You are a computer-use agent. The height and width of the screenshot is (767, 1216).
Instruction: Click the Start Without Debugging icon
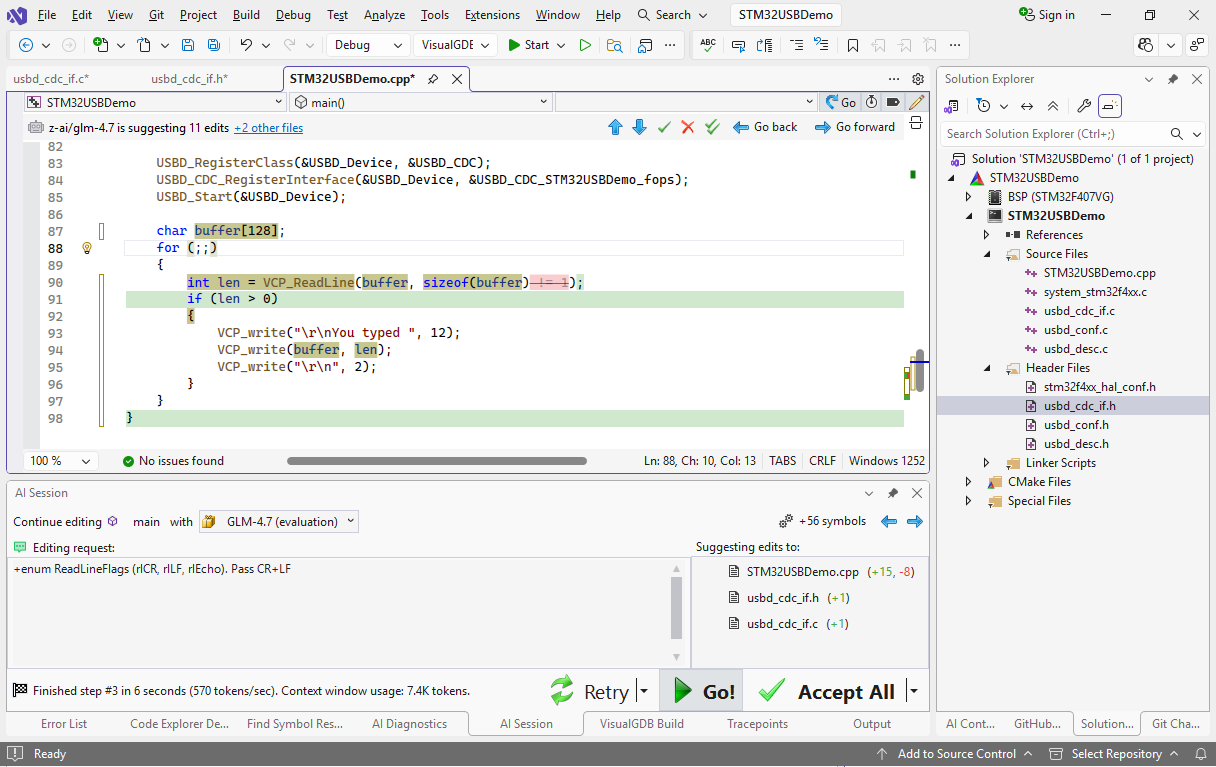pyautogui.click(x=585, y=45)
